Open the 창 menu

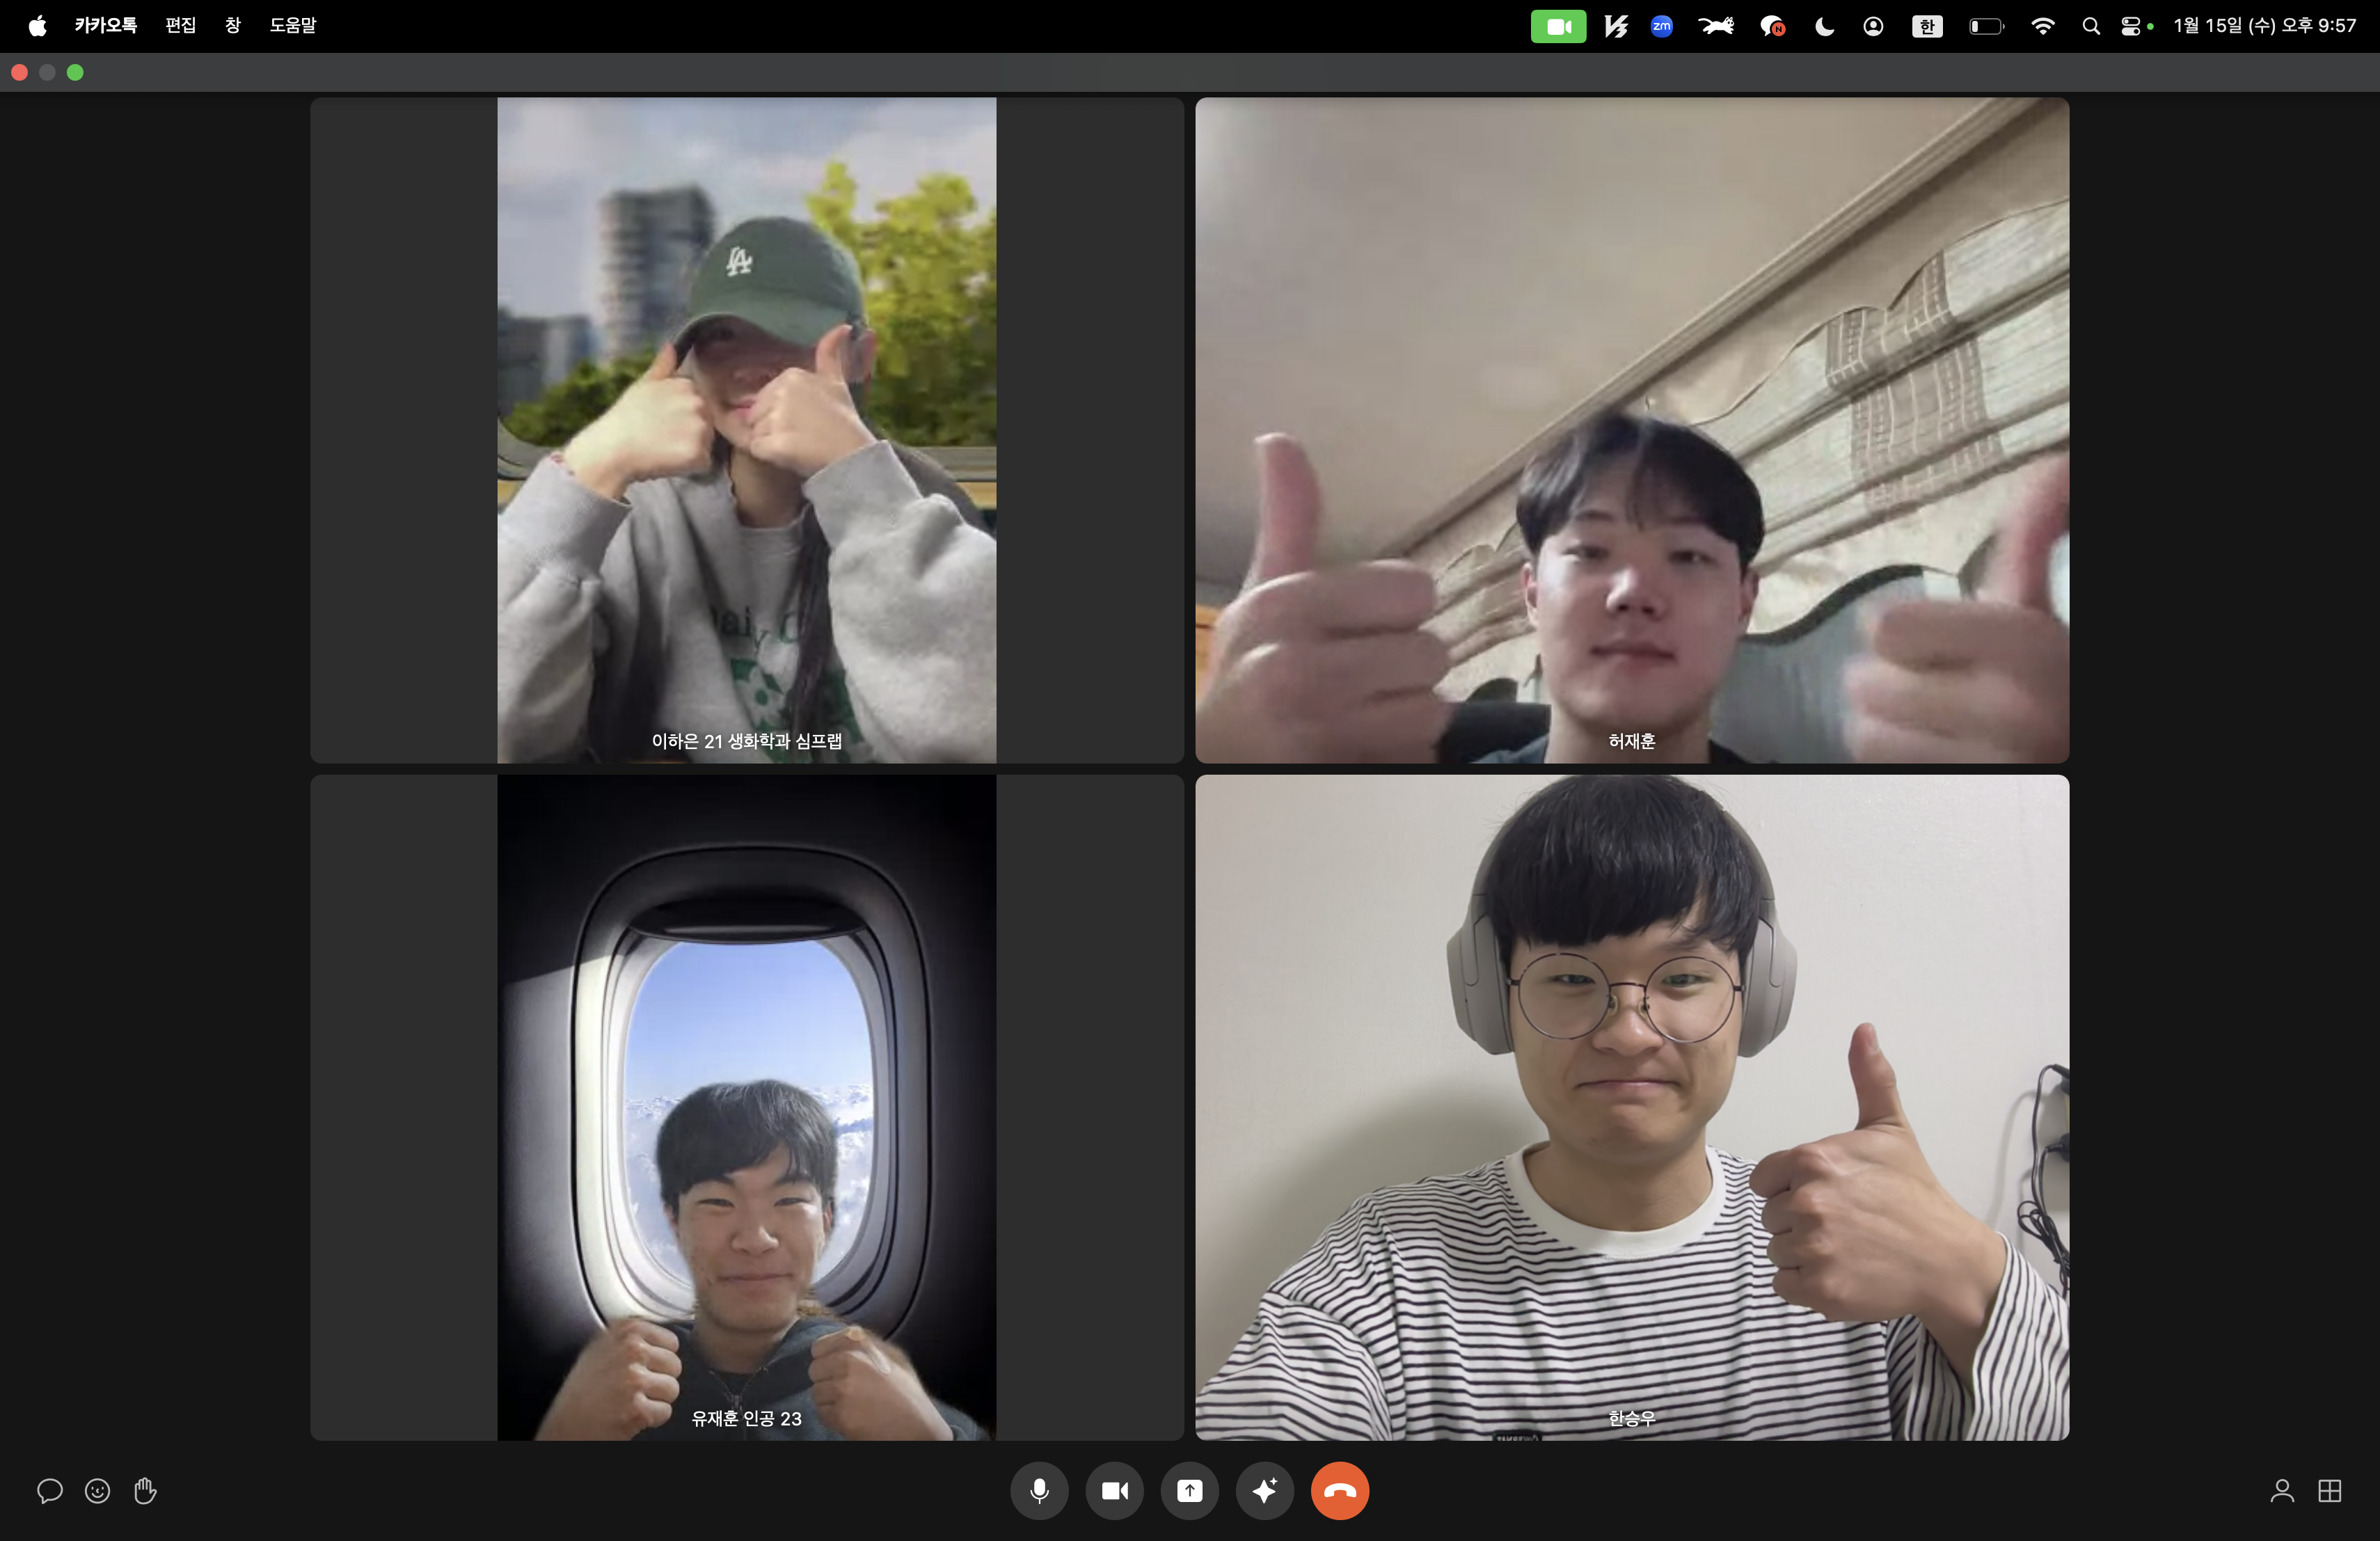[232, 25]
